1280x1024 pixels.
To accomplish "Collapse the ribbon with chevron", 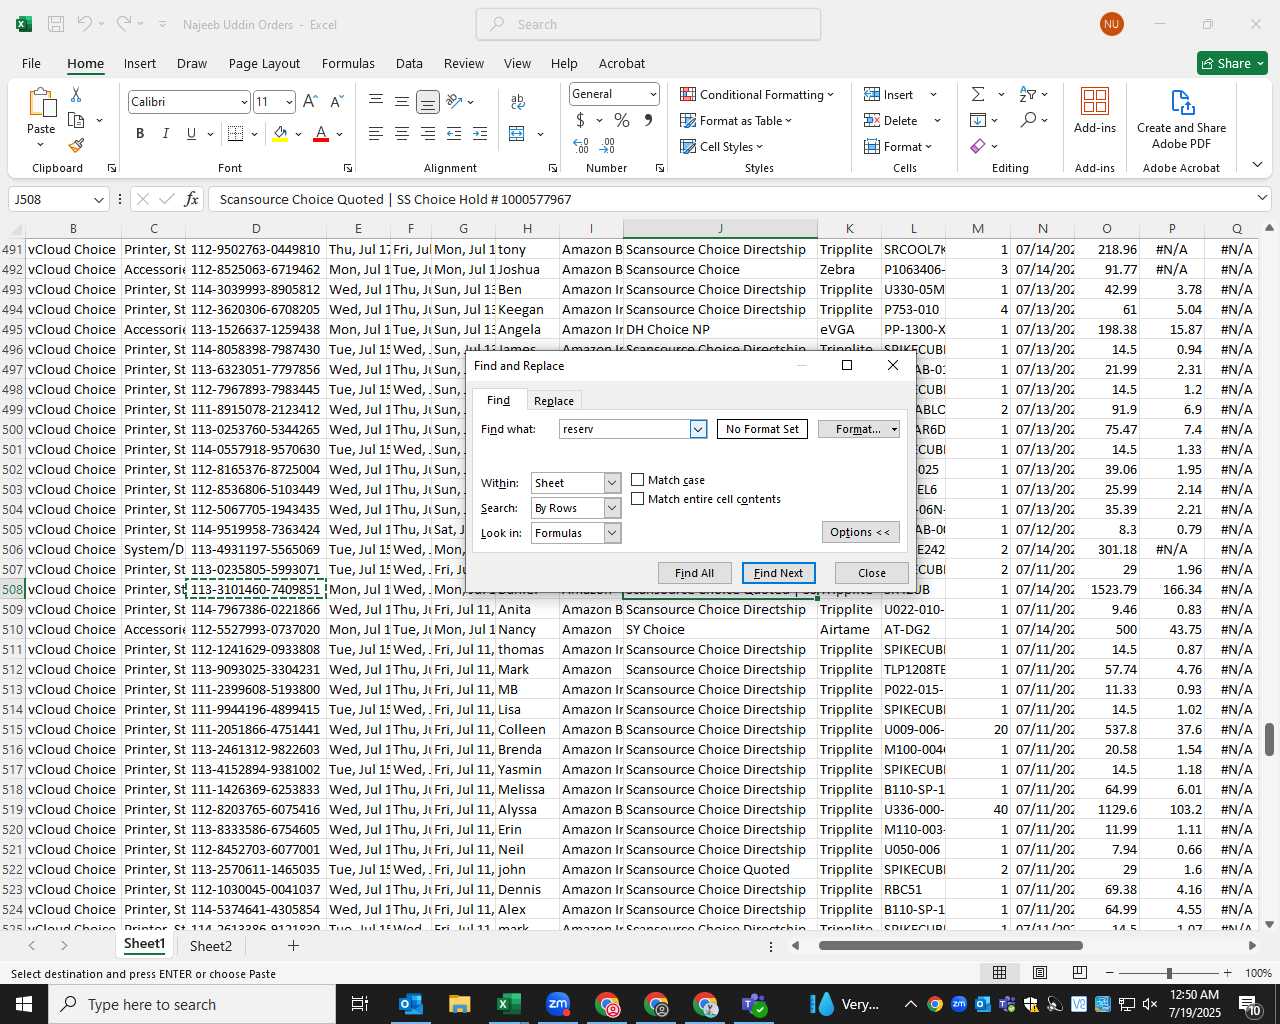I will pyautogui.click(x=1257, y=165).
